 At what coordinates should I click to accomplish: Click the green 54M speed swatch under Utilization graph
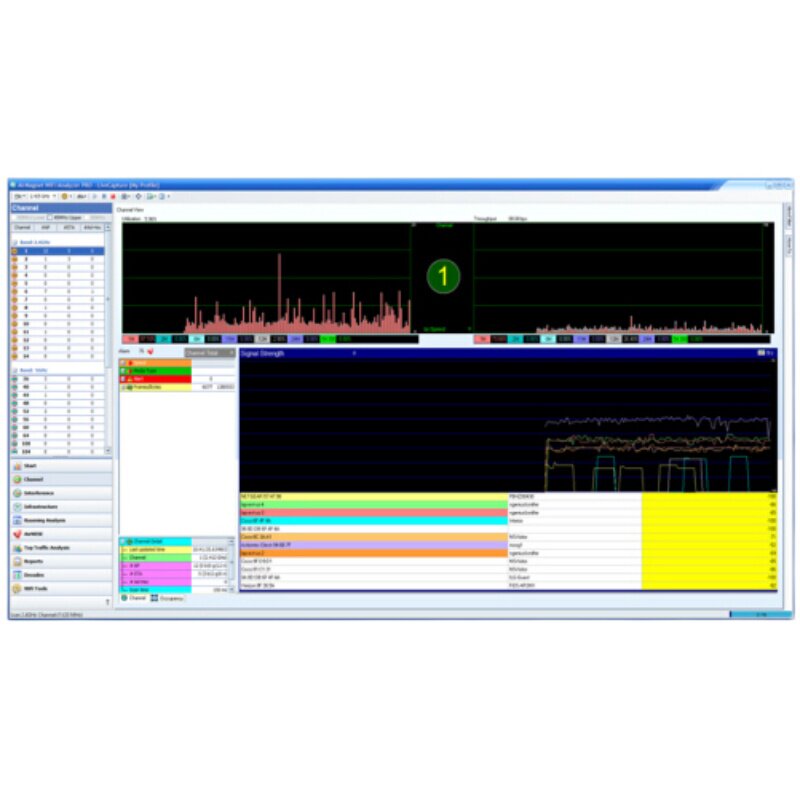click(328, 339)
